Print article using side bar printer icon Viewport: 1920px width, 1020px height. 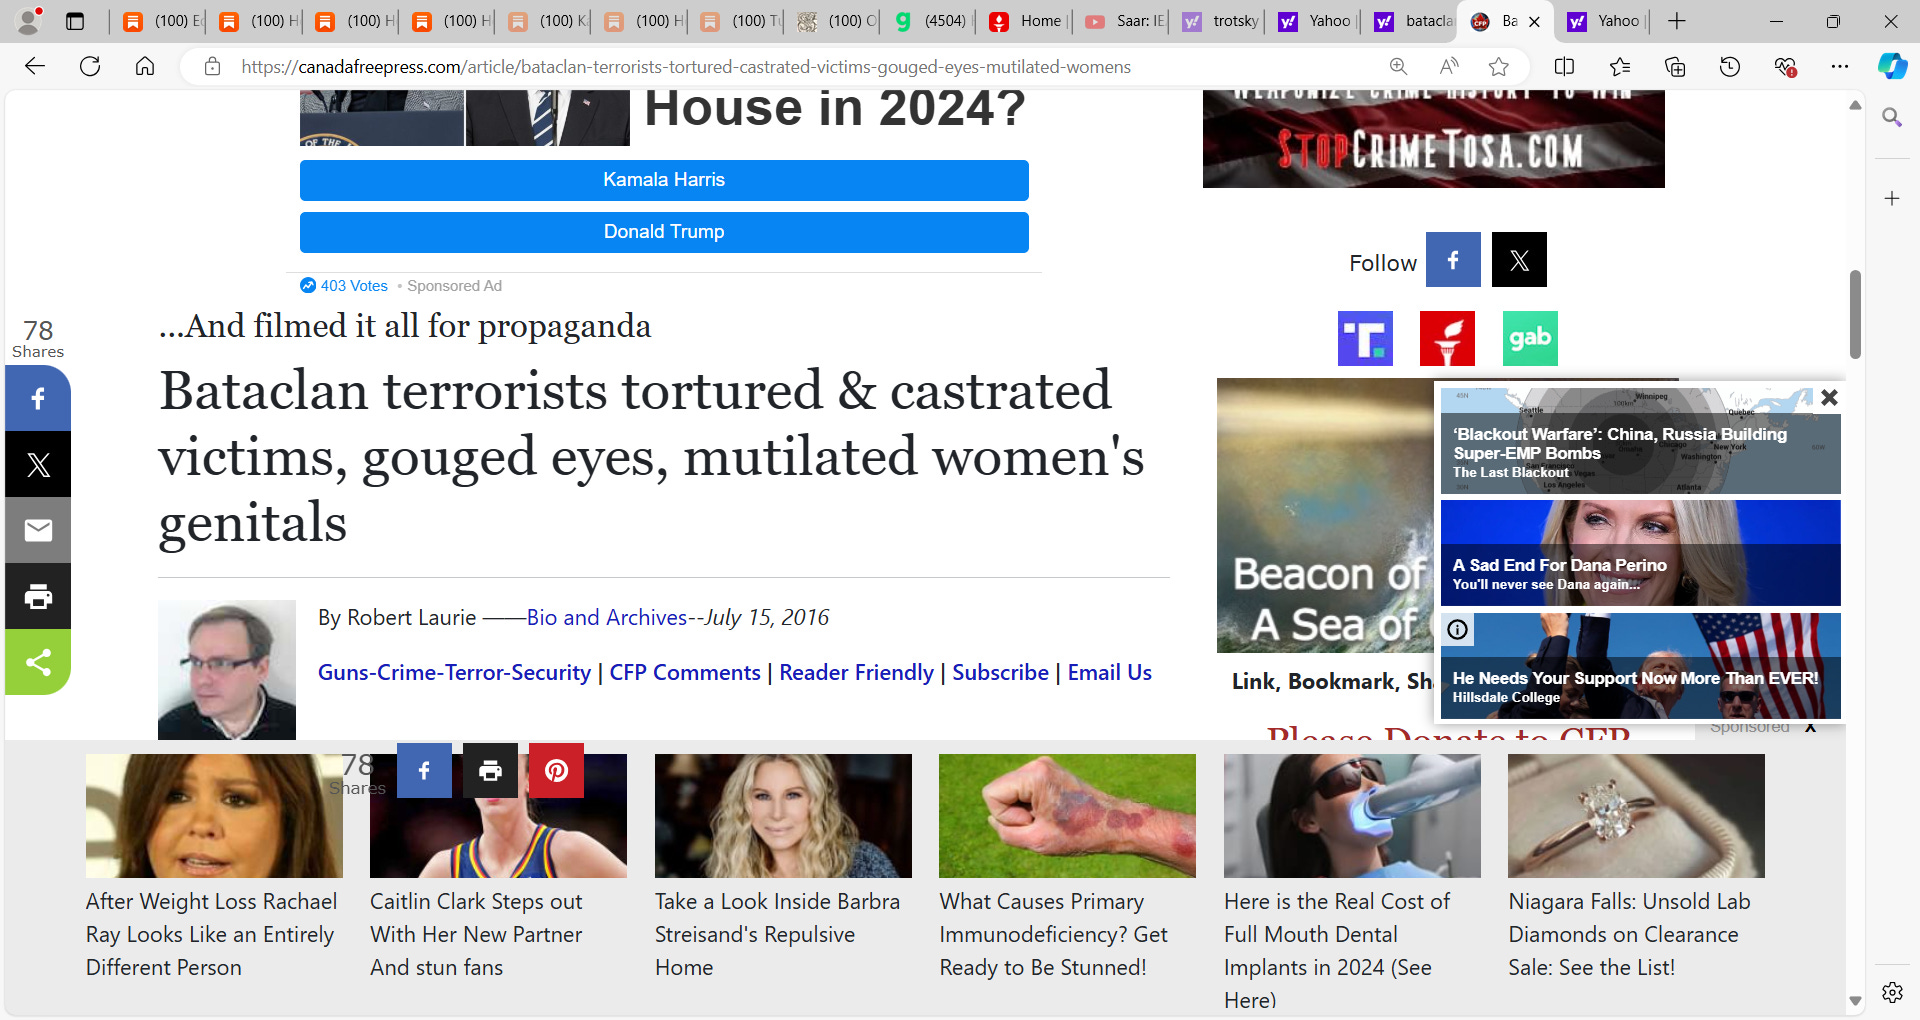click(38, 596)
